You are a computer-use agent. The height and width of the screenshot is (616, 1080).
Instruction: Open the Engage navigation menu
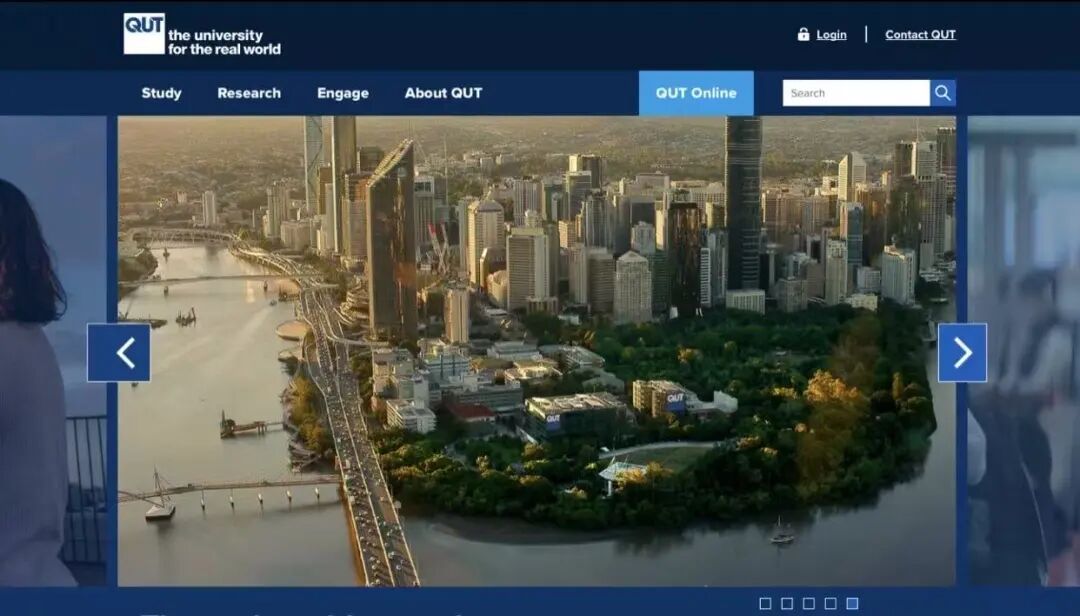(343, 93)
